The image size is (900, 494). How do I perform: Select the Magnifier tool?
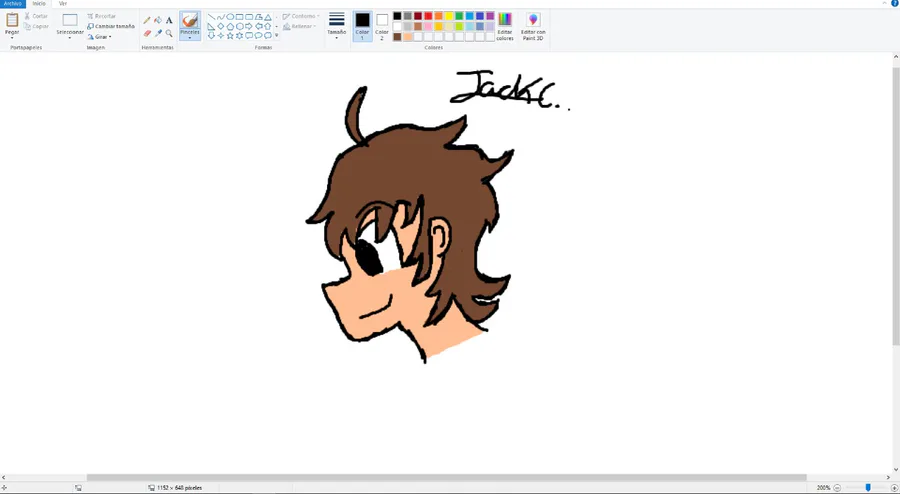pyautogui.click(x=169, y=33)
